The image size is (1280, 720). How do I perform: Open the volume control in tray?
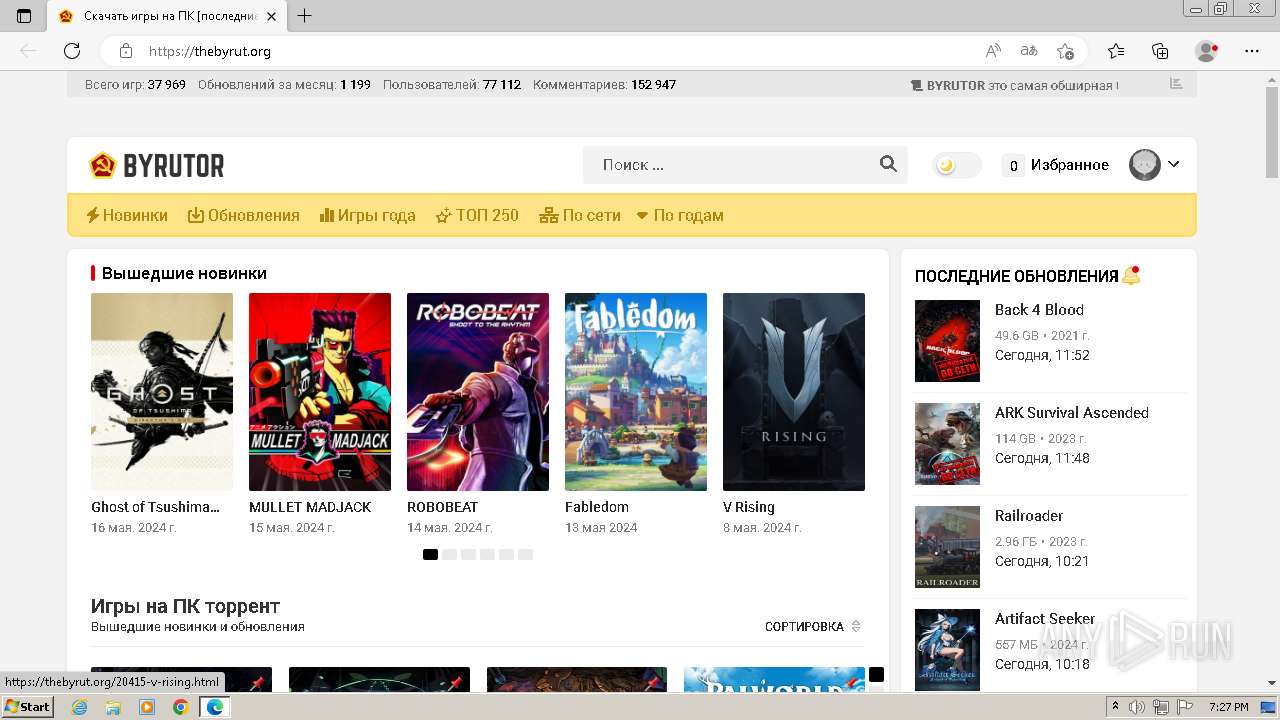pyautogui.click(x=1137, y=707)
